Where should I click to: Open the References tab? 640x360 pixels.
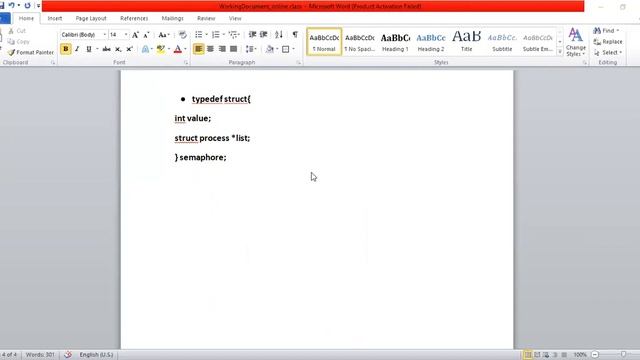tap(134, 18)
